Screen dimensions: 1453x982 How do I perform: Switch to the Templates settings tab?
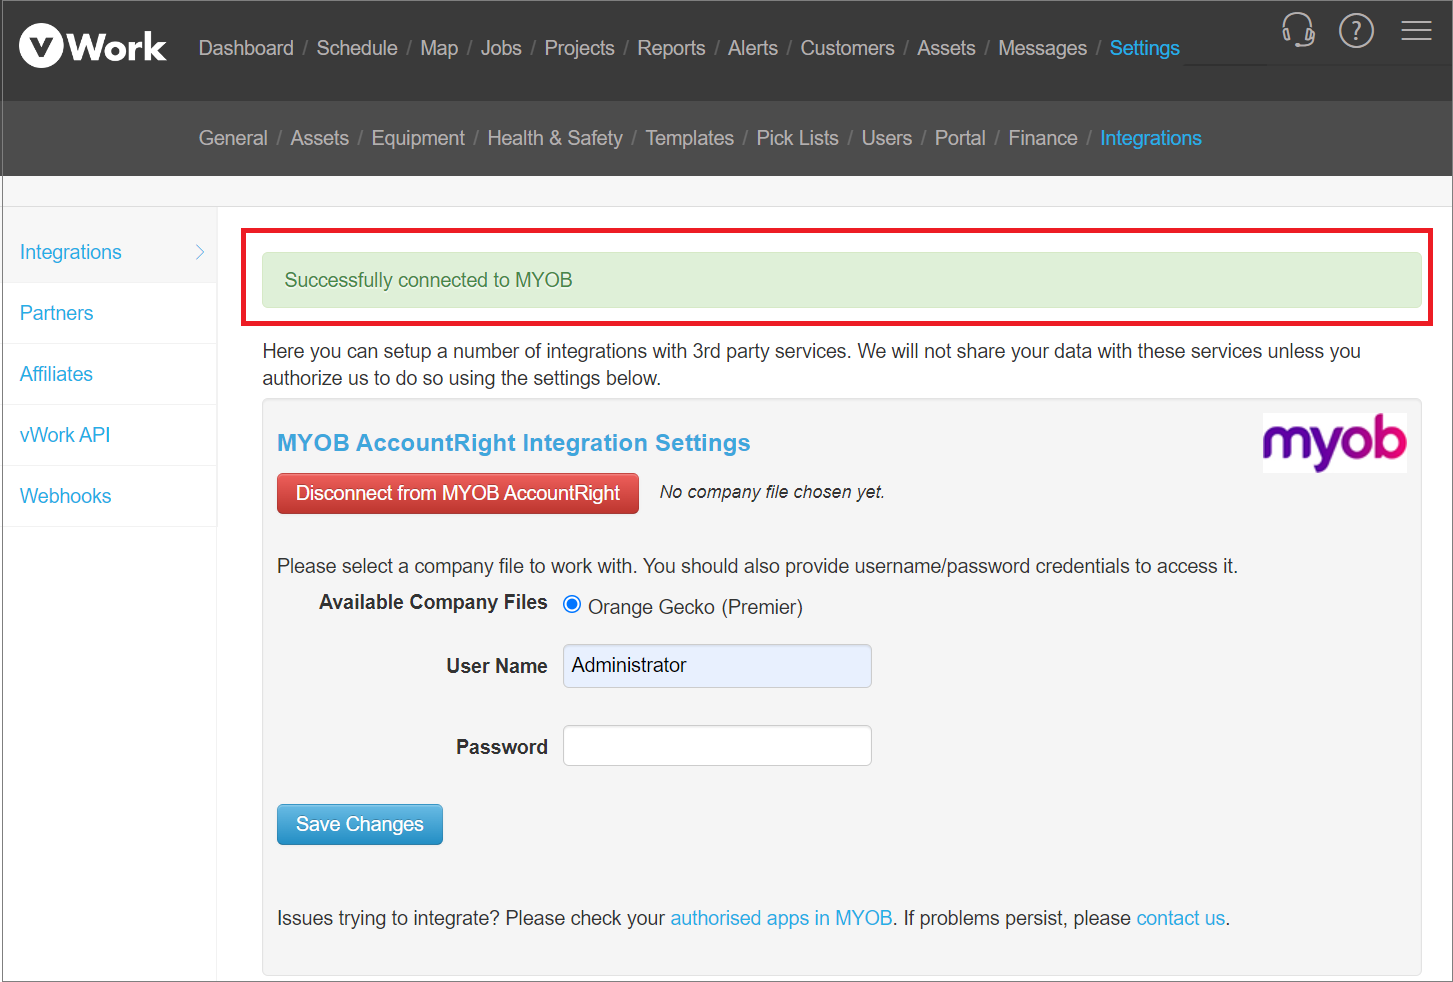point(689,138)
